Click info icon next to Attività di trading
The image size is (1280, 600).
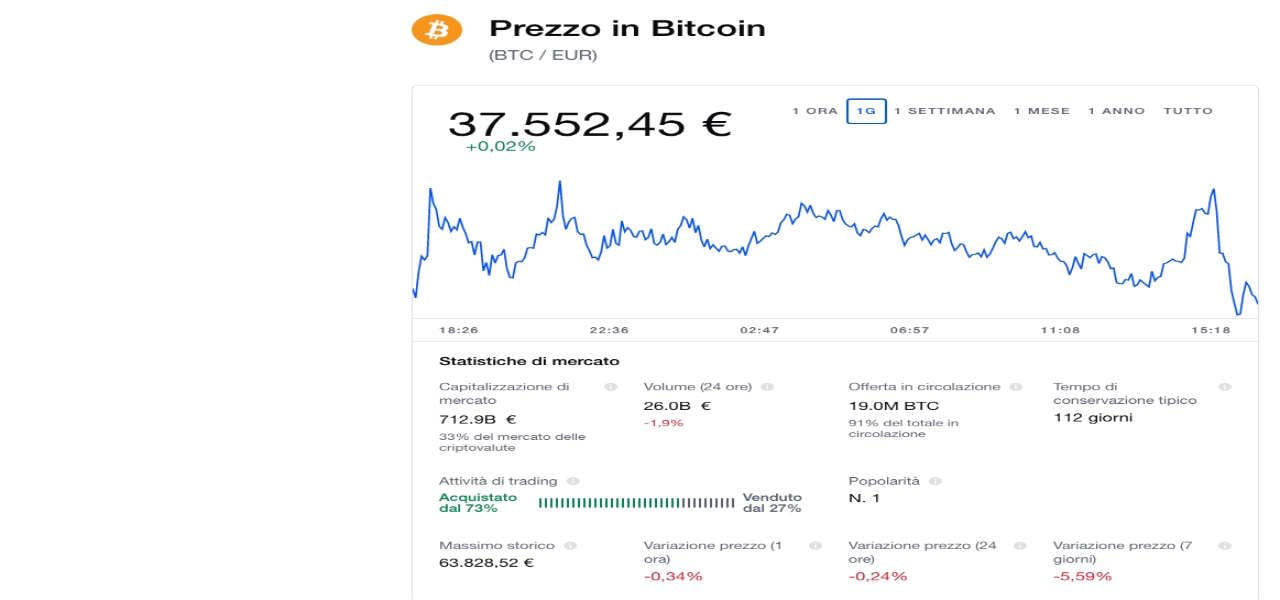(573, 482)
